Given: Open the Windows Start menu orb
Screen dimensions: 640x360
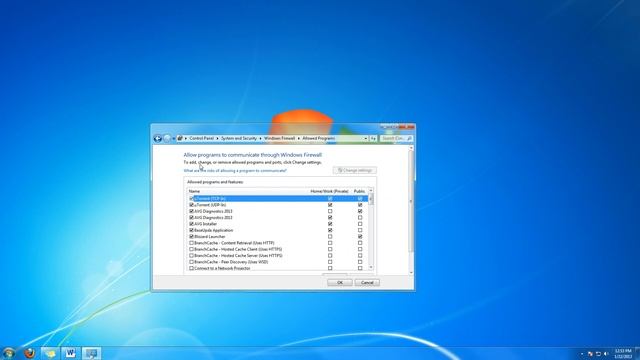Looking at the screenshot, I should pyautogui.click(x=9, y=353).
